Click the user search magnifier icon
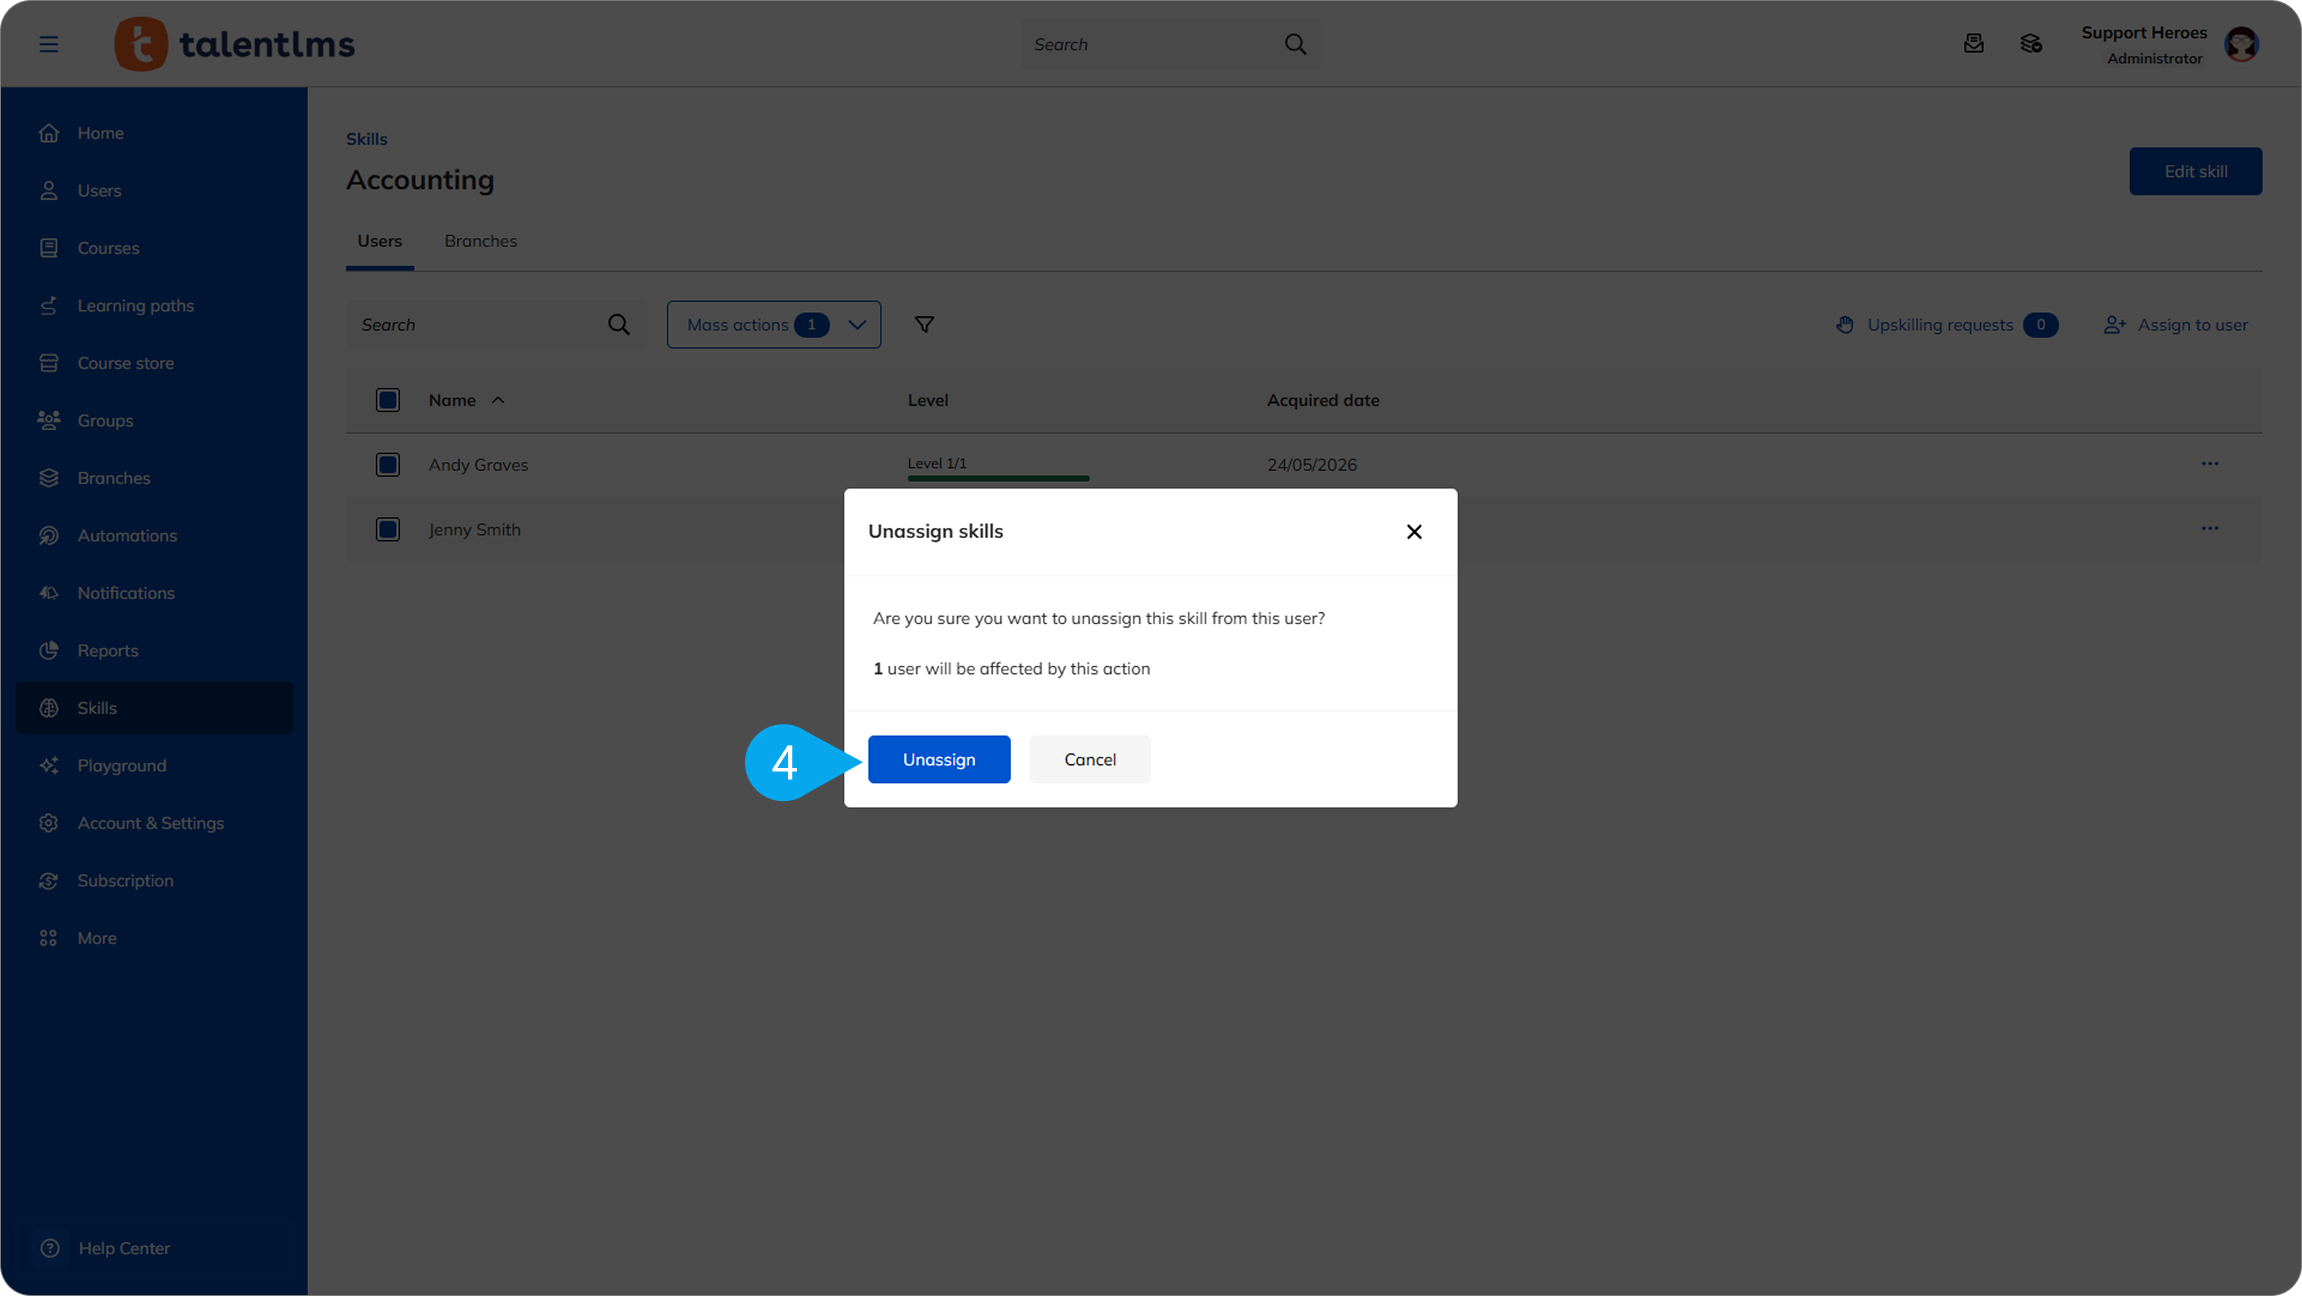Viewport: 2302px width, 1296px height. (619, 324)
